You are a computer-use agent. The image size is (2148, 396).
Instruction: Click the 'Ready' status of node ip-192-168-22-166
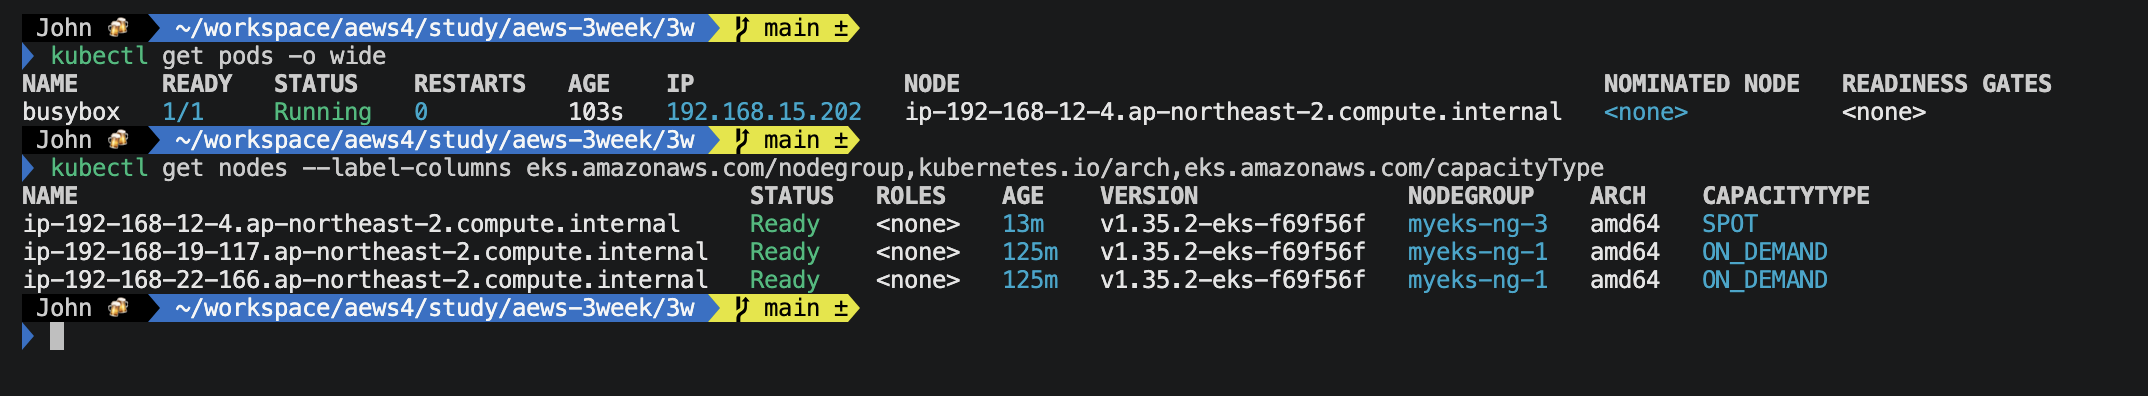tap(785, 280)
